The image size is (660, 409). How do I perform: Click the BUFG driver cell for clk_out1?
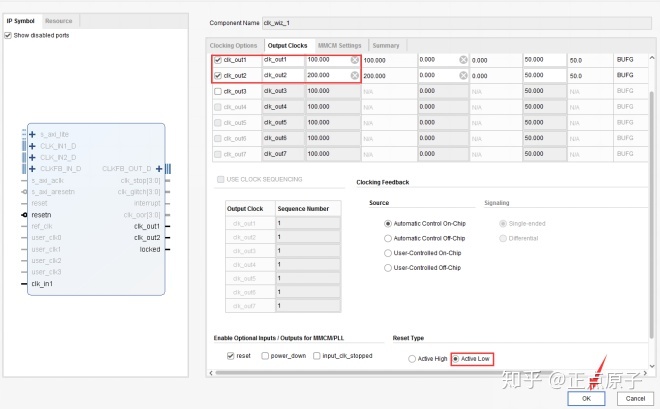tap(630, 60)
